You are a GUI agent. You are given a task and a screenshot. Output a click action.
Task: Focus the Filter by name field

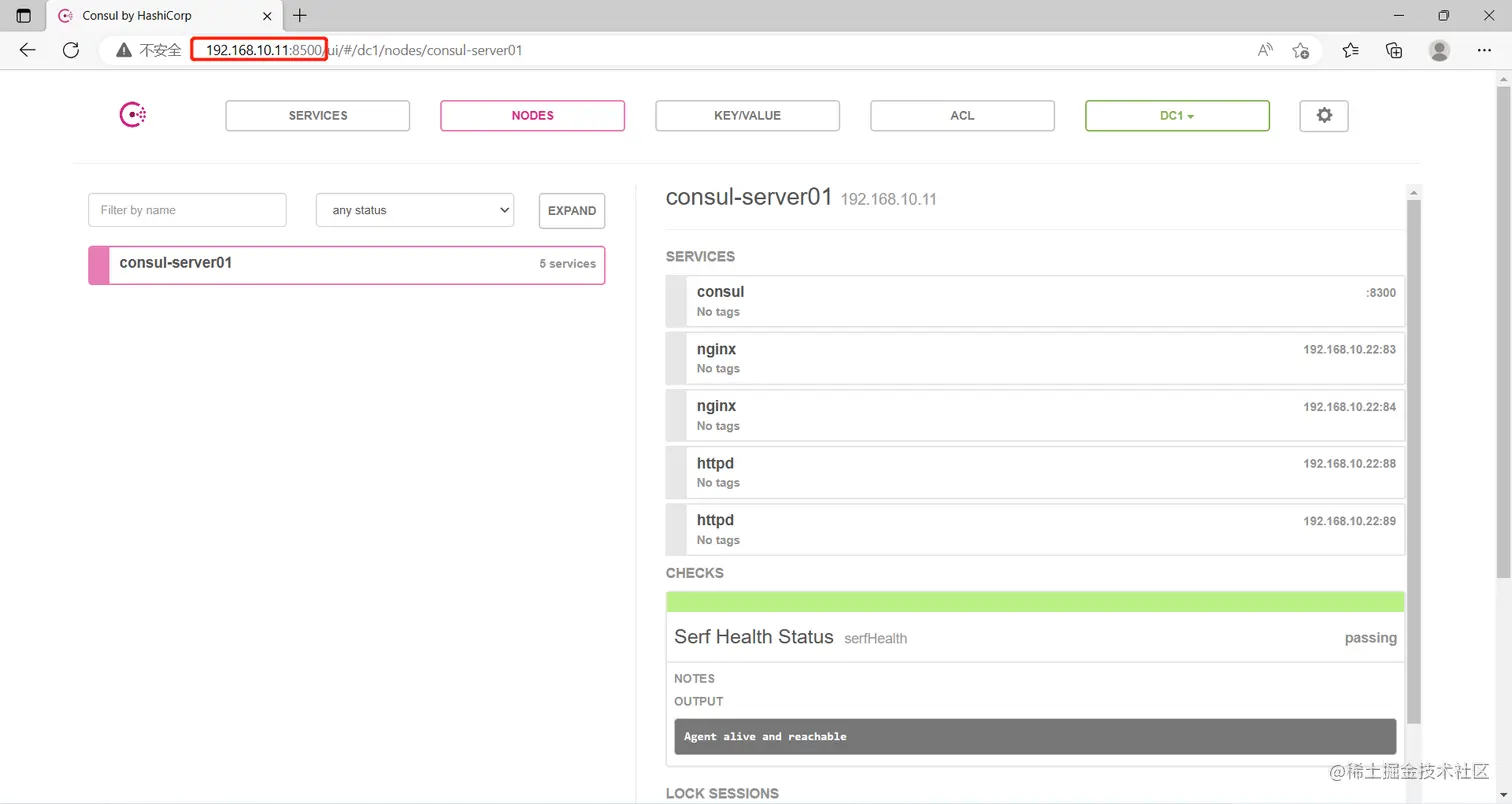(x=187, y=210)
